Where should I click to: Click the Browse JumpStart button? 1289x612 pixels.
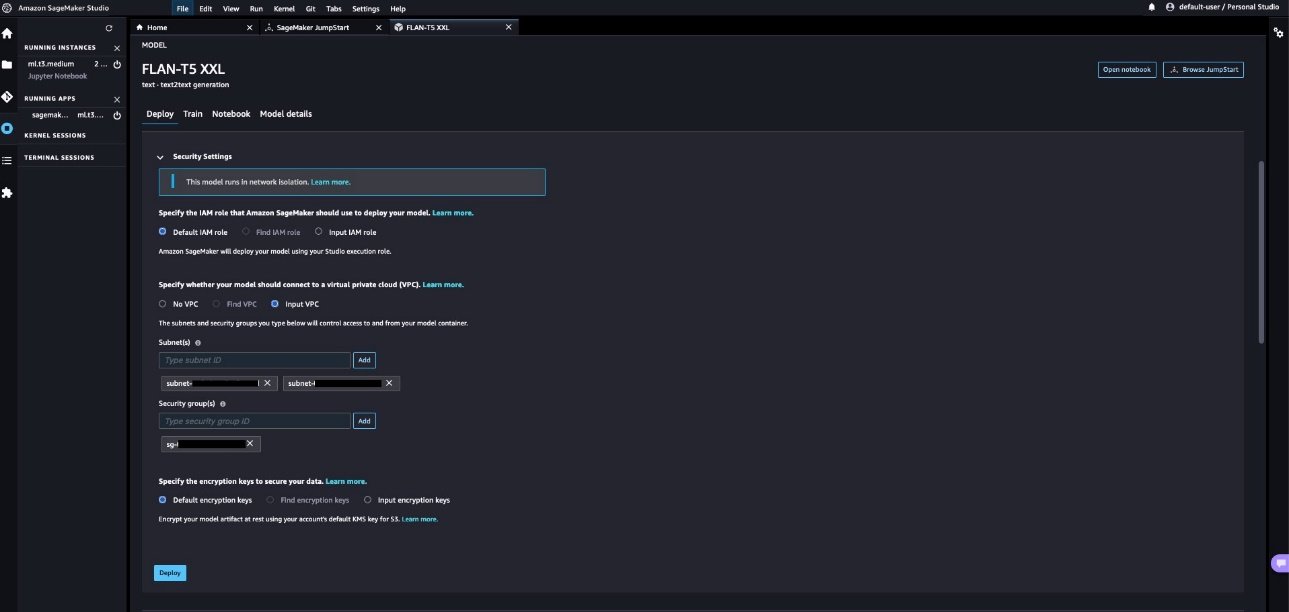point(1203,70)
